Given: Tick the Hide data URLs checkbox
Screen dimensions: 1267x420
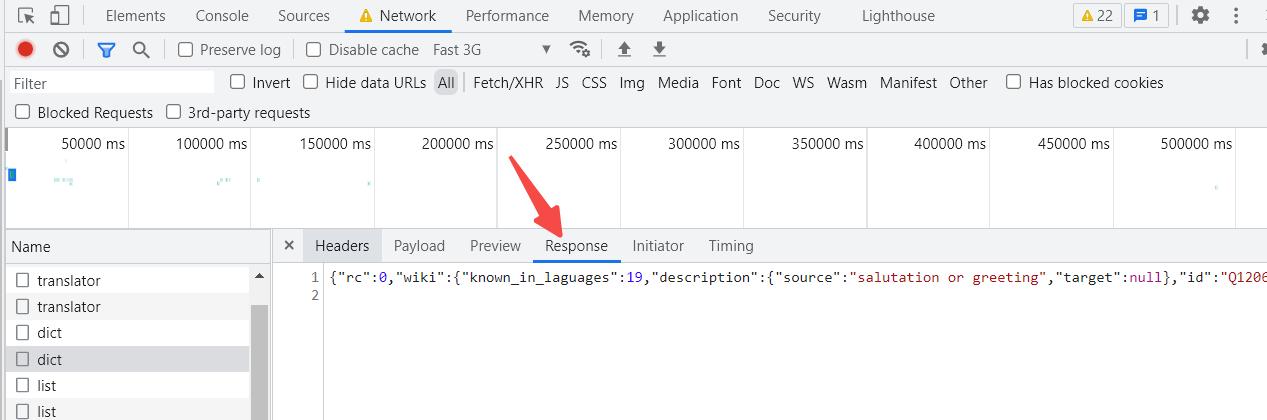Looking at the screenshot, I should (x=311, y=82).
